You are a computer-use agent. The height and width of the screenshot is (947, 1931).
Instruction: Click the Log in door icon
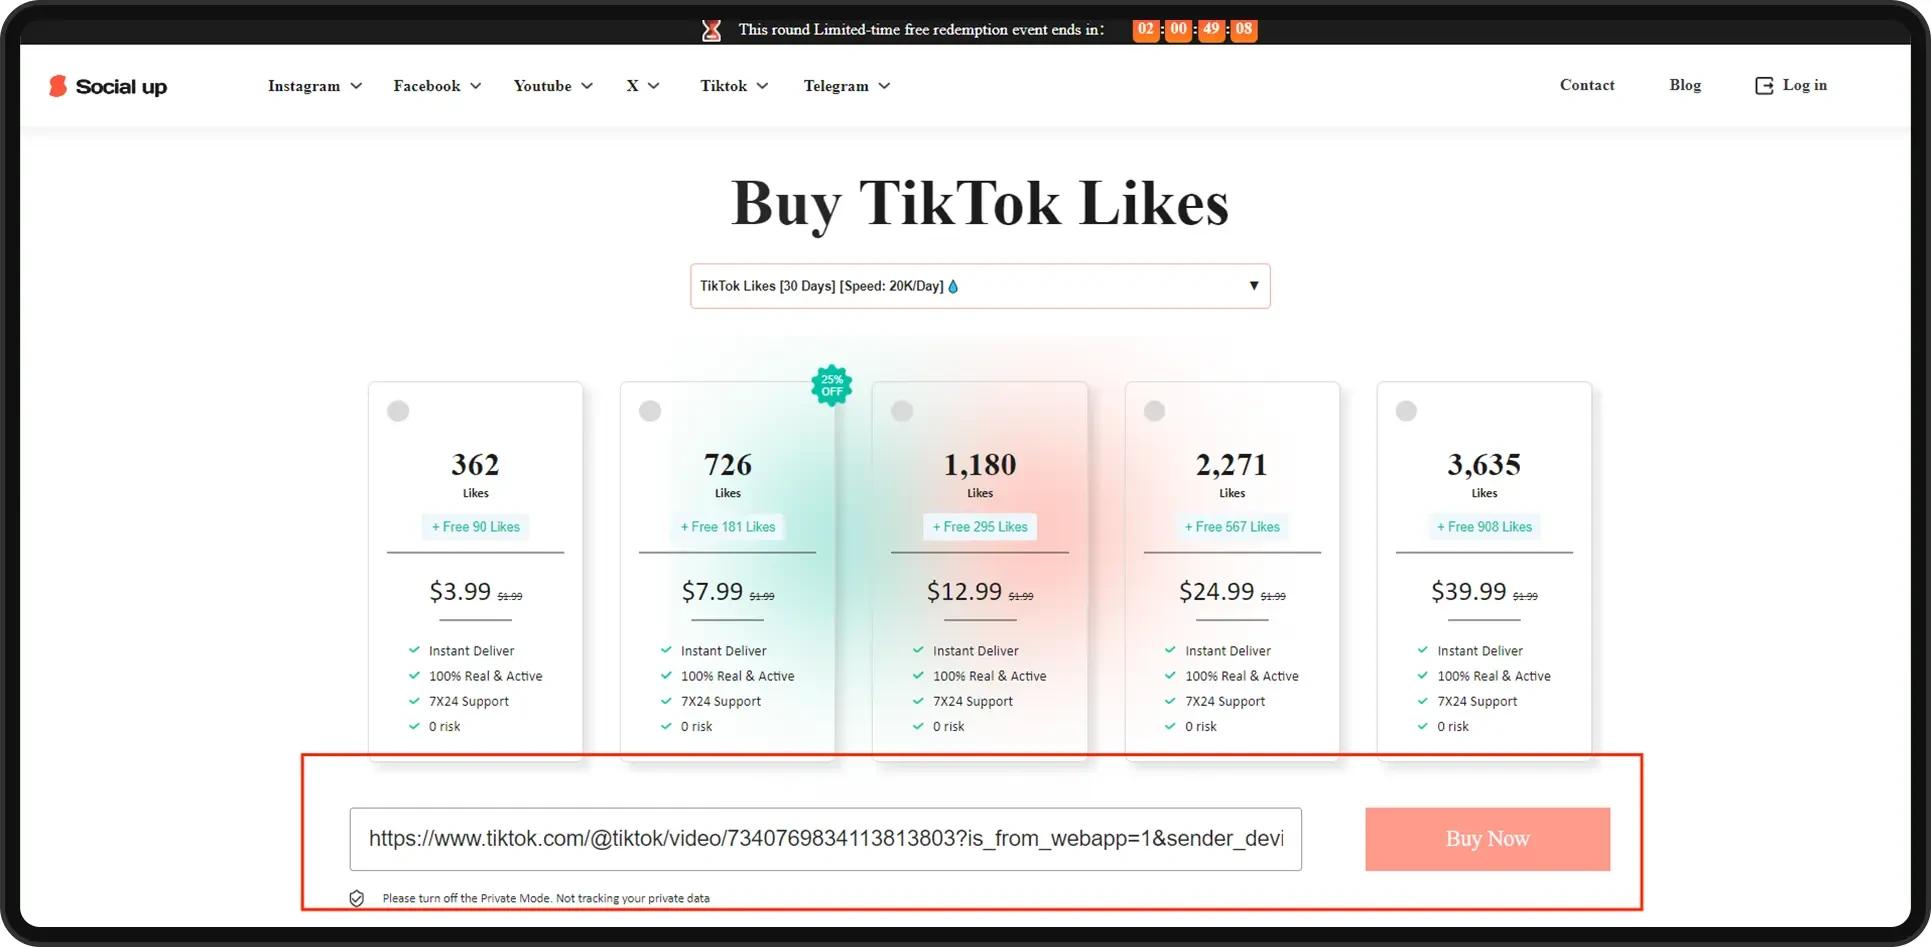tap(1764, 86)
